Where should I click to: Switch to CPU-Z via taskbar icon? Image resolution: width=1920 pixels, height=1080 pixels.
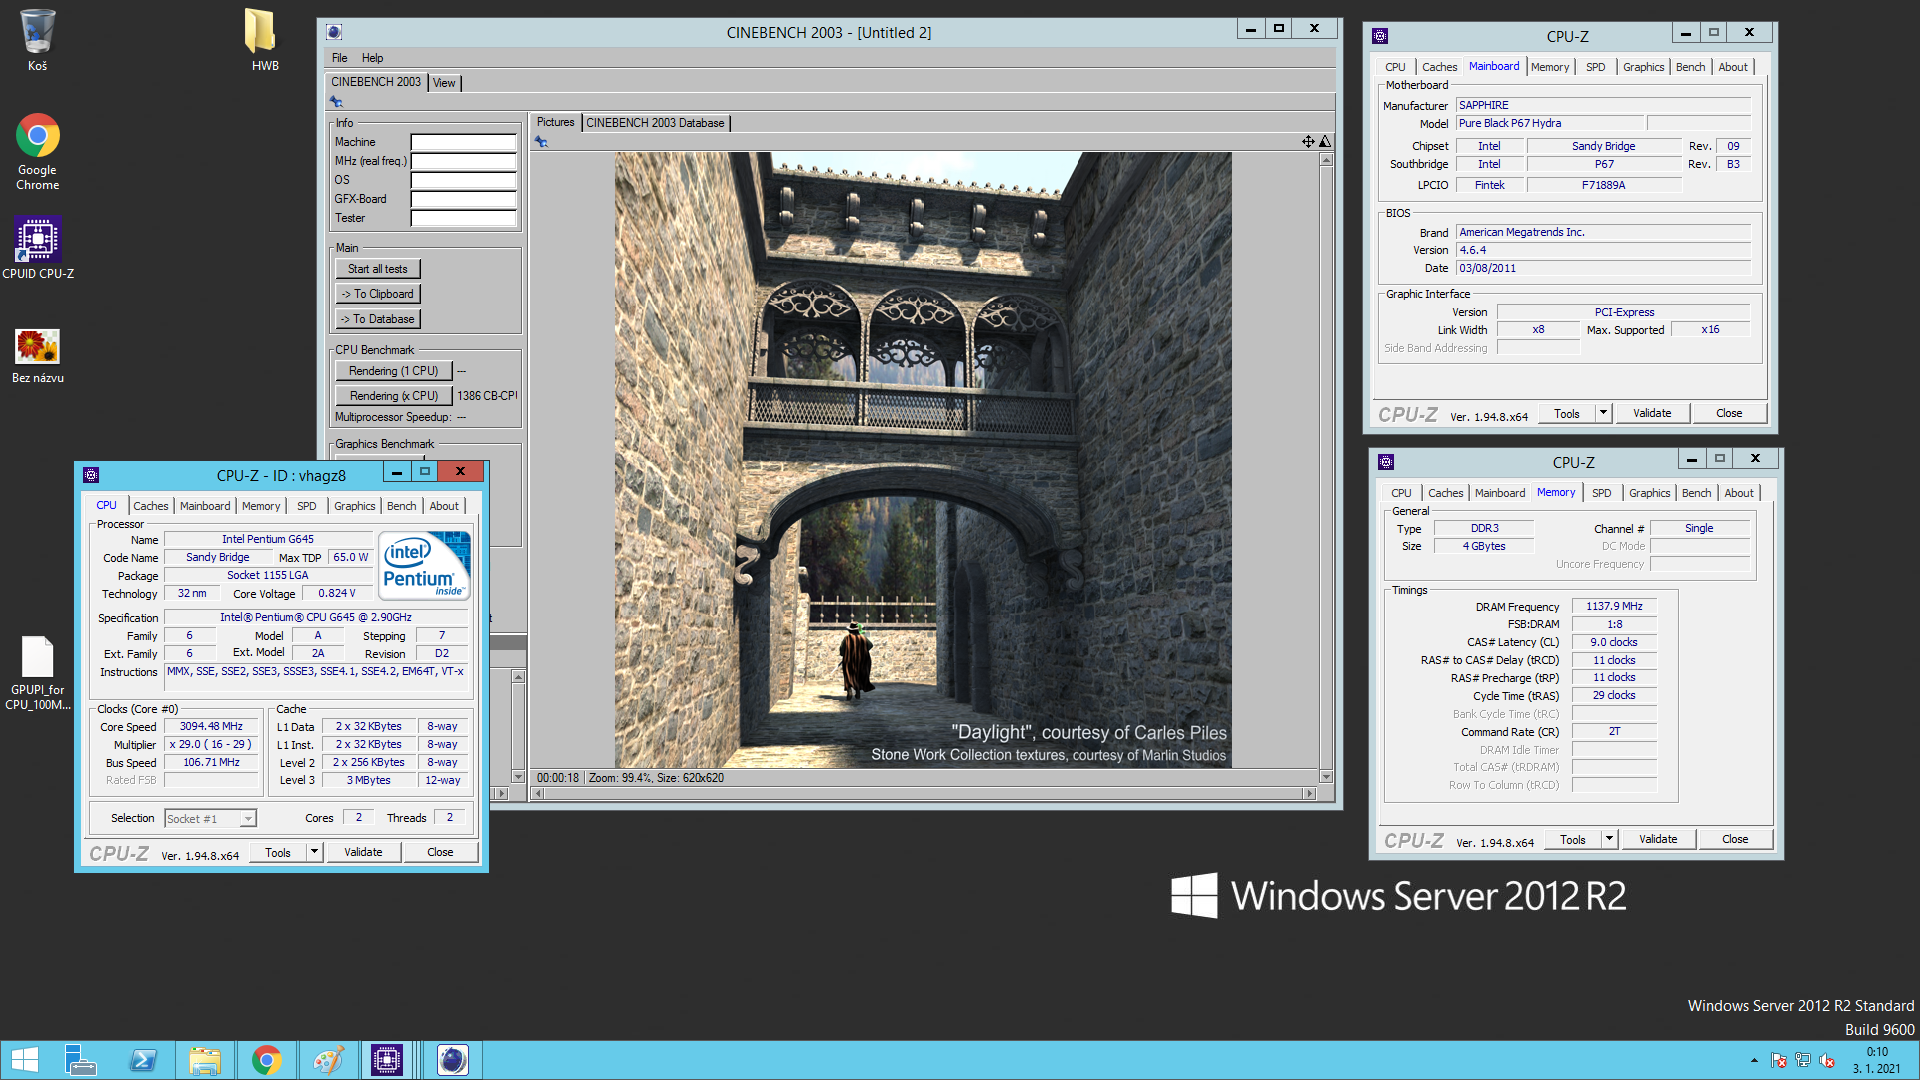click(387, 1060)
